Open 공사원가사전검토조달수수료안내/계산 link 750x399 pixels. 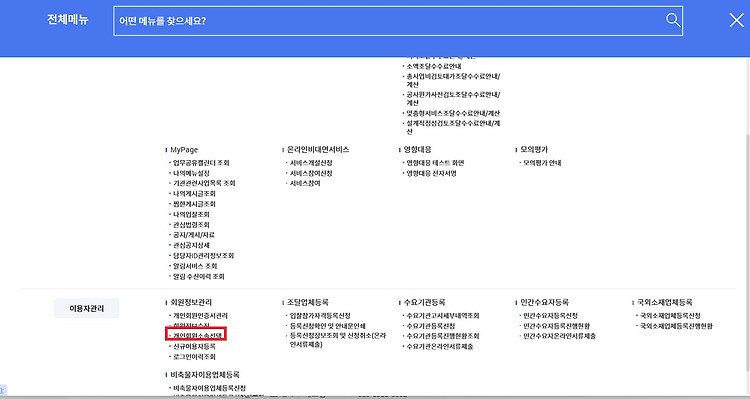pos(453,99)
